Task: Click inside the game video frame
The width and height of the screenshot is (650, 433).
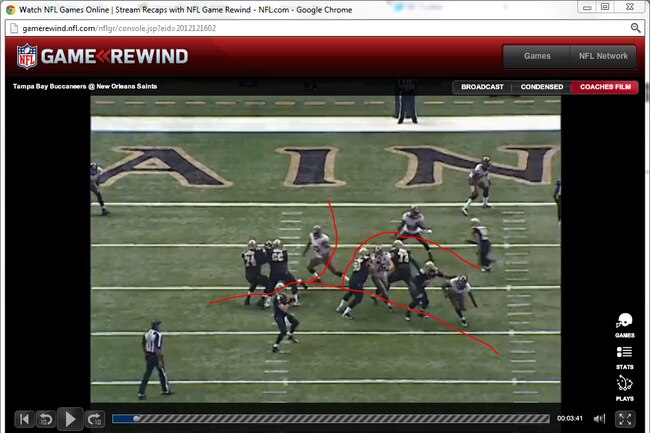Action: [x=325, y=249]
